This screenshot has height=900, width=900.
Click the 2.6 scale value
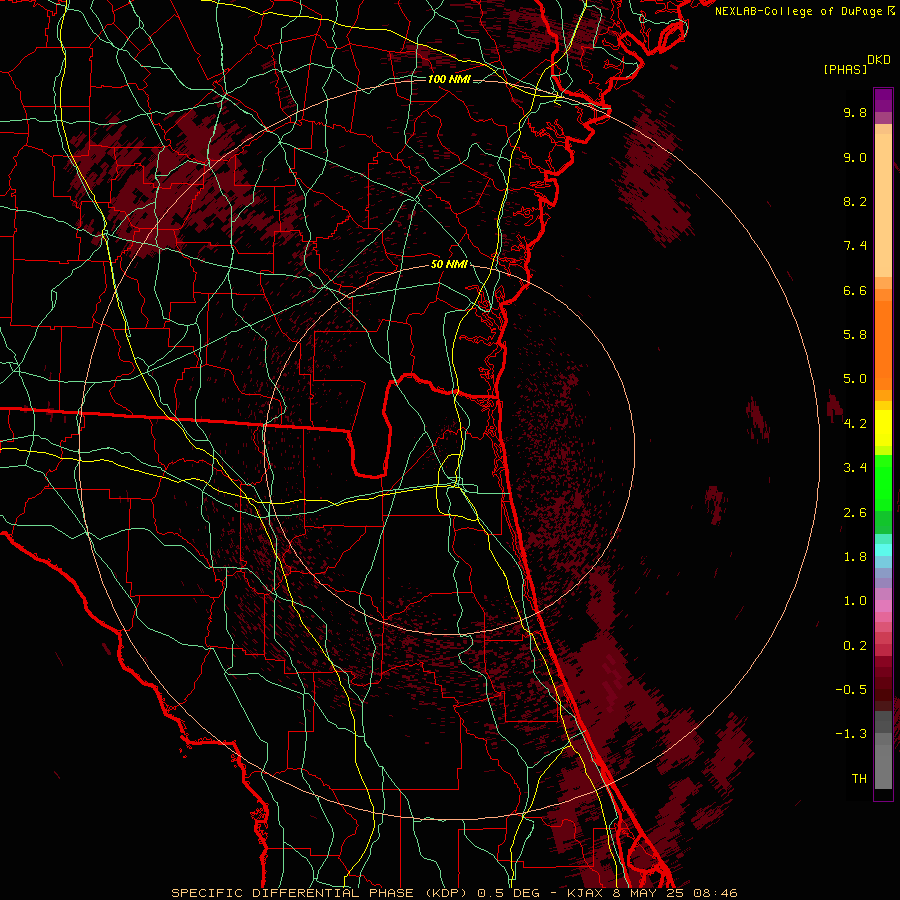click(x=855, y=513)
